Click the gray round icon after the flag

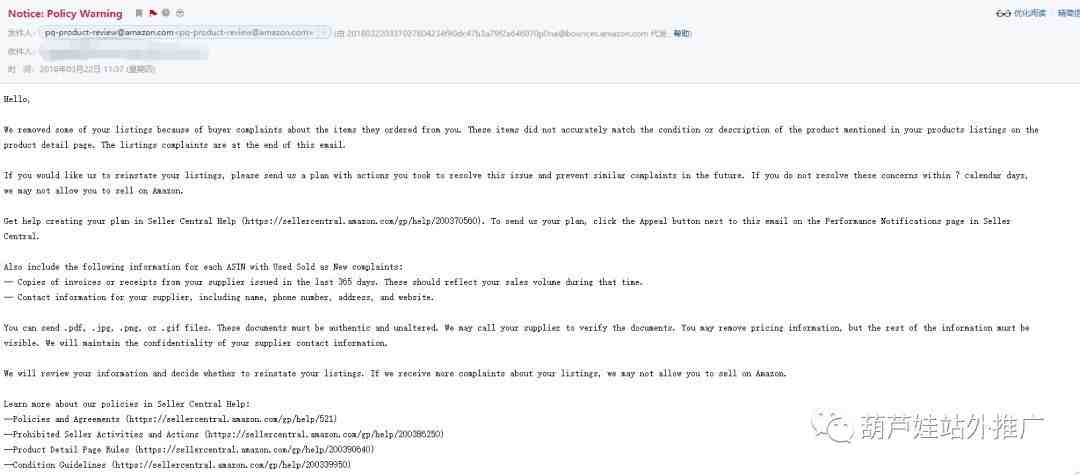tap(166, 13)
